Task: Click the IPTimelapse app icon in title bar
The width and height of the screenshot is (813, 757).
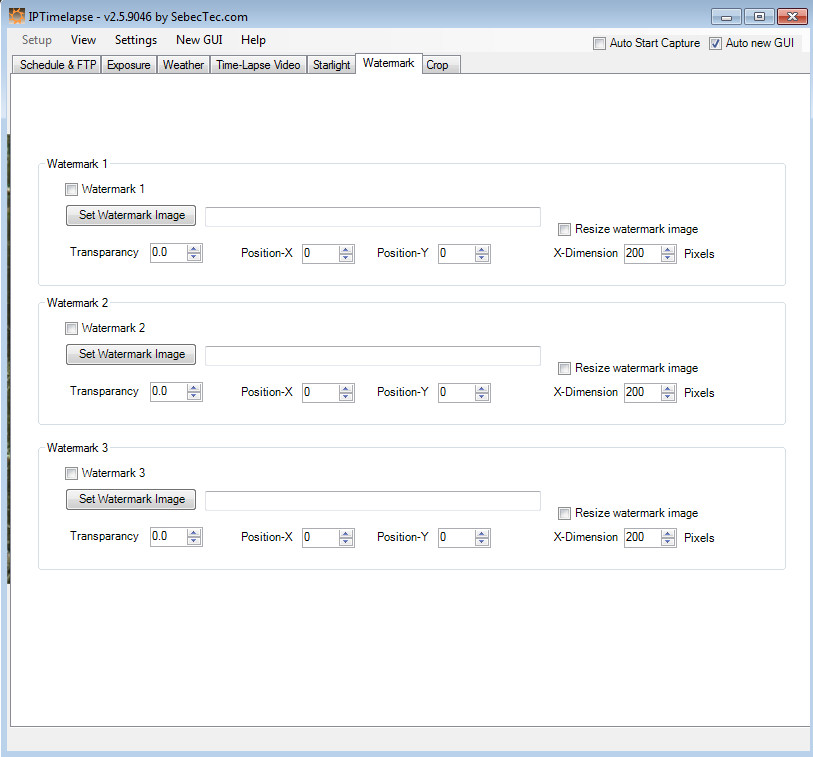Action: coord(17,16)
